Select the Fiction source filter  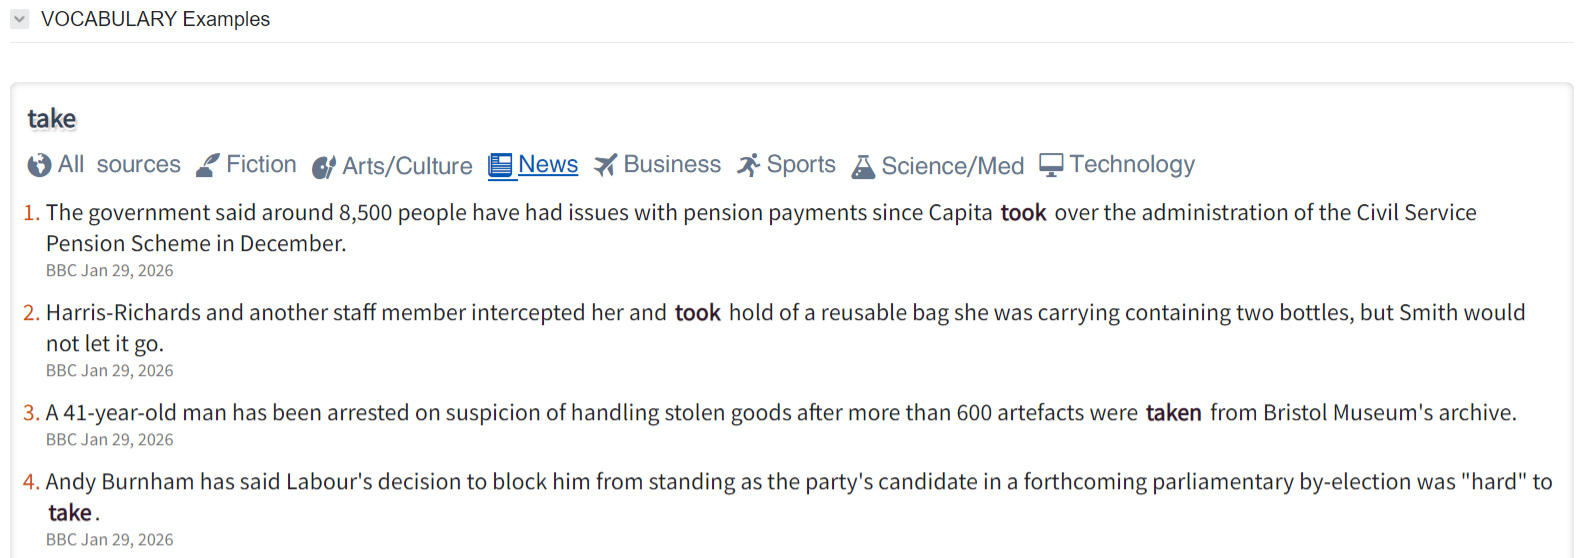point(261,164)
